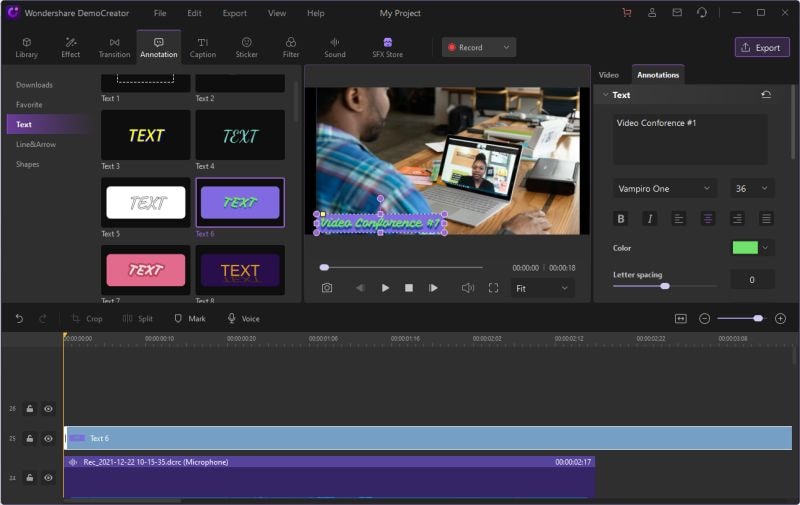Open Voice recording
The height and width of the screenshot is (505, 800).
click(x=243, y=319)
